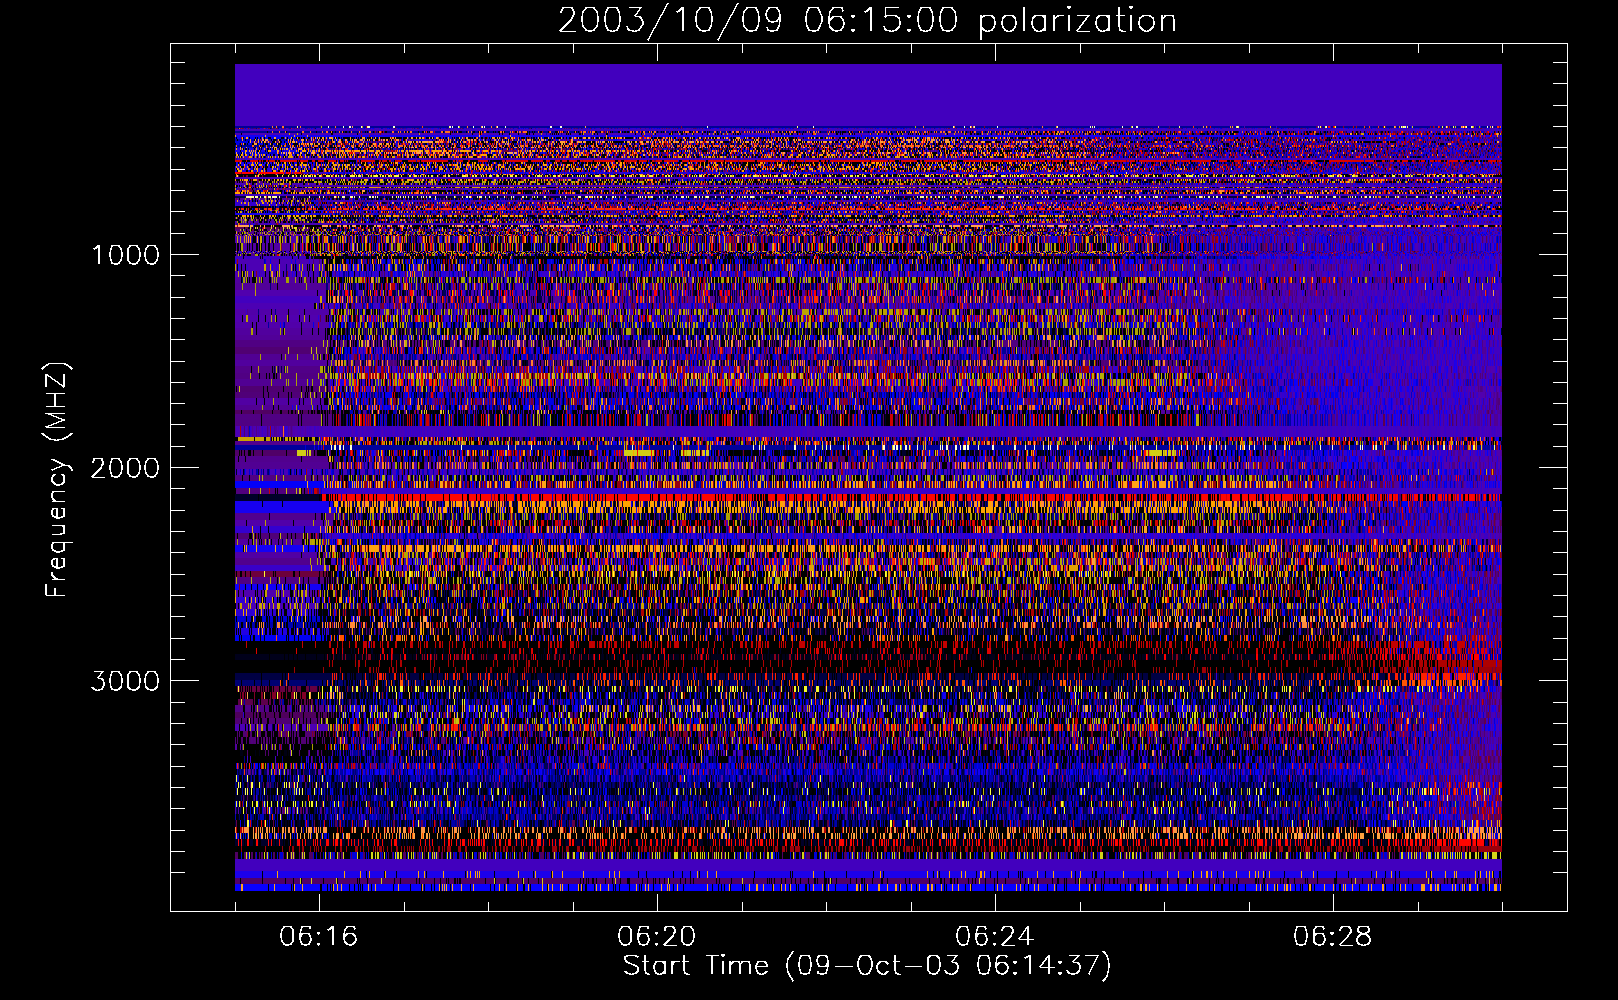The image size is (1618, 1000).
Task: Click the 06:16 time tick label
Action: coord(319,937)
